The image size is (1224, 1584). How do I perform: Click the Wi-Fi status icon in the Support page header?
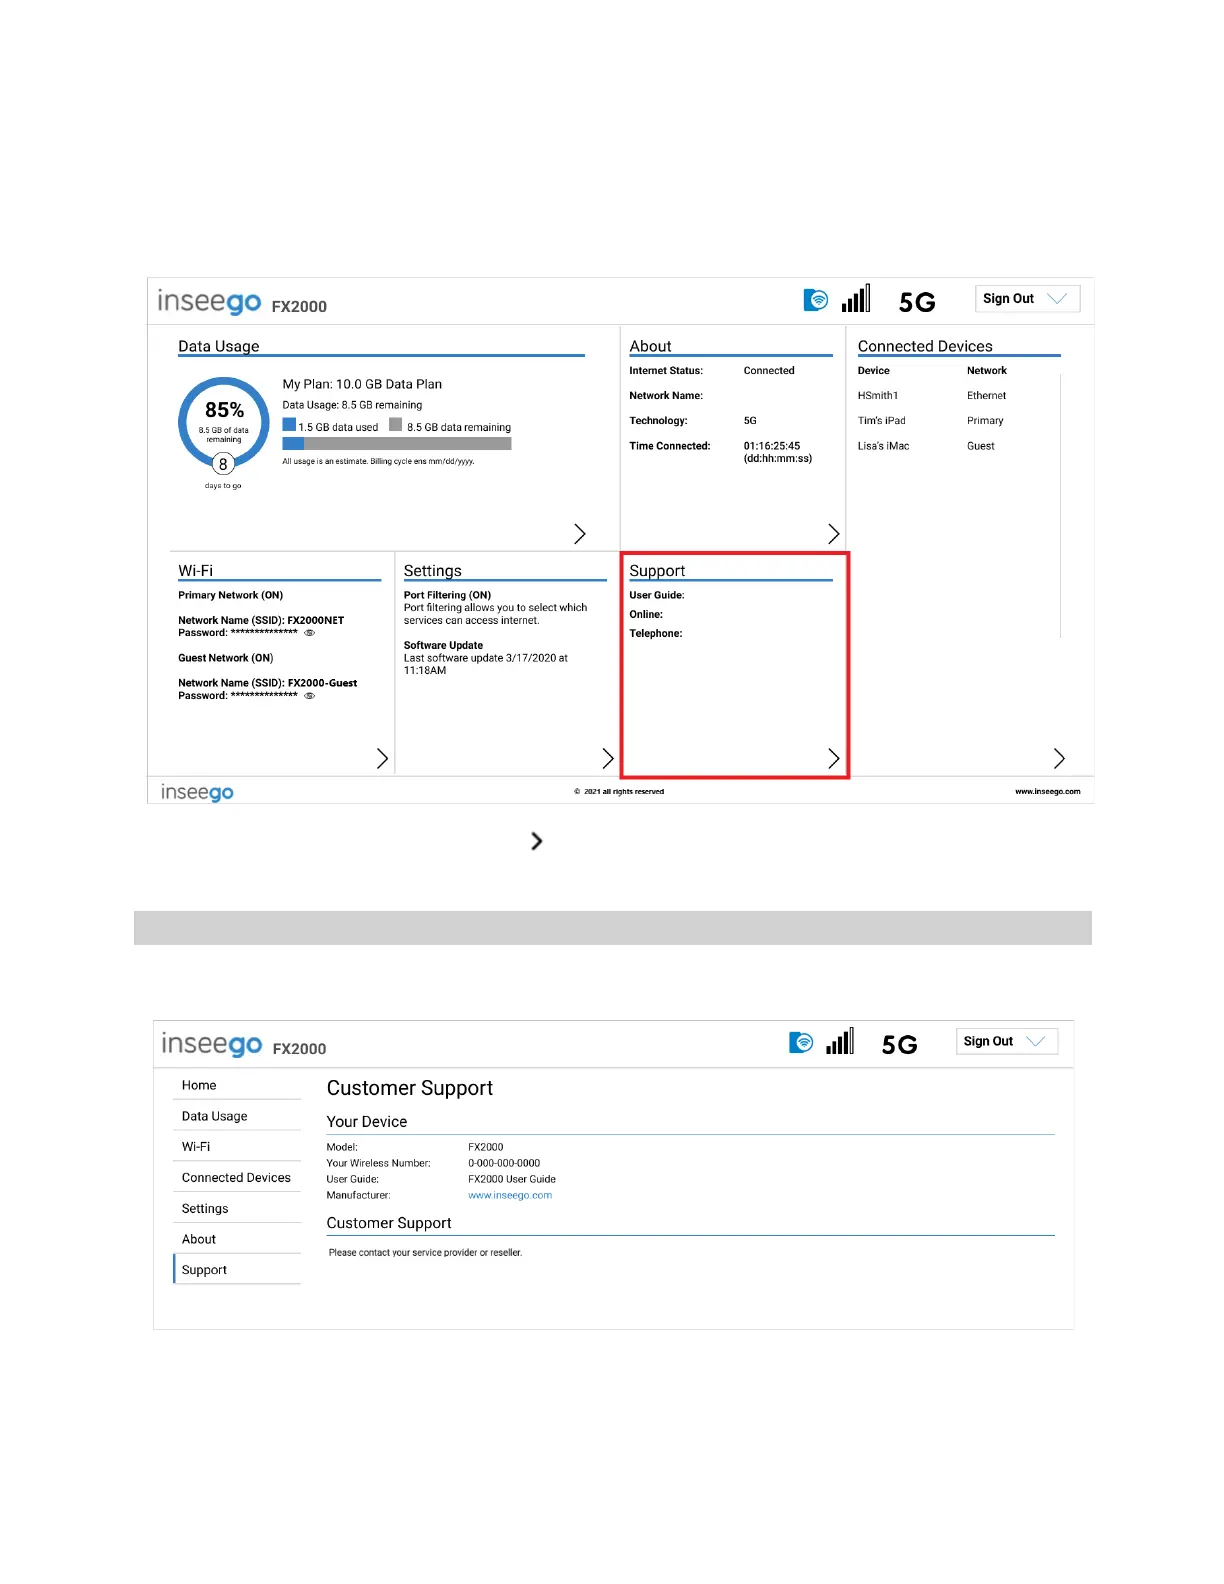[801, 1042]
